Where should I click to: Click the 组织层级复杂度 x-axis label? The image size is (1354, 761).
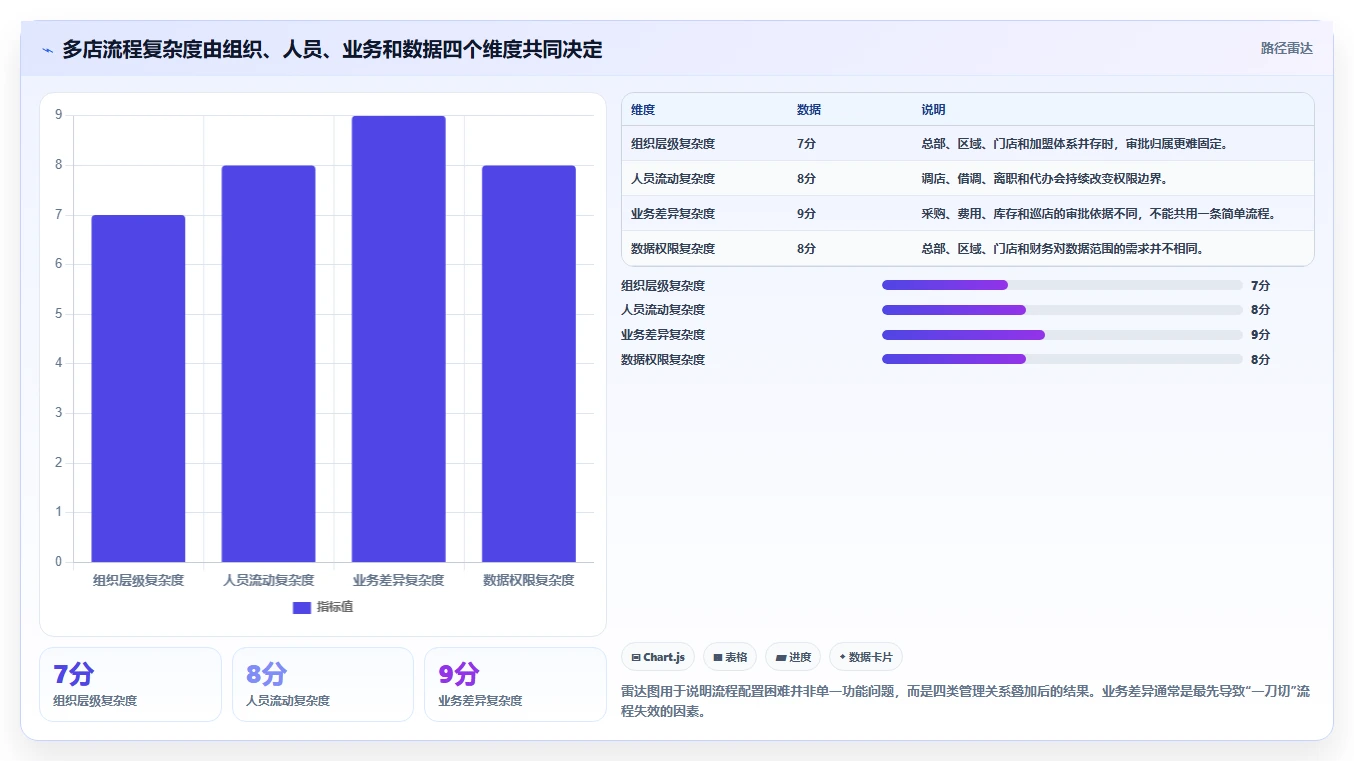138,580
